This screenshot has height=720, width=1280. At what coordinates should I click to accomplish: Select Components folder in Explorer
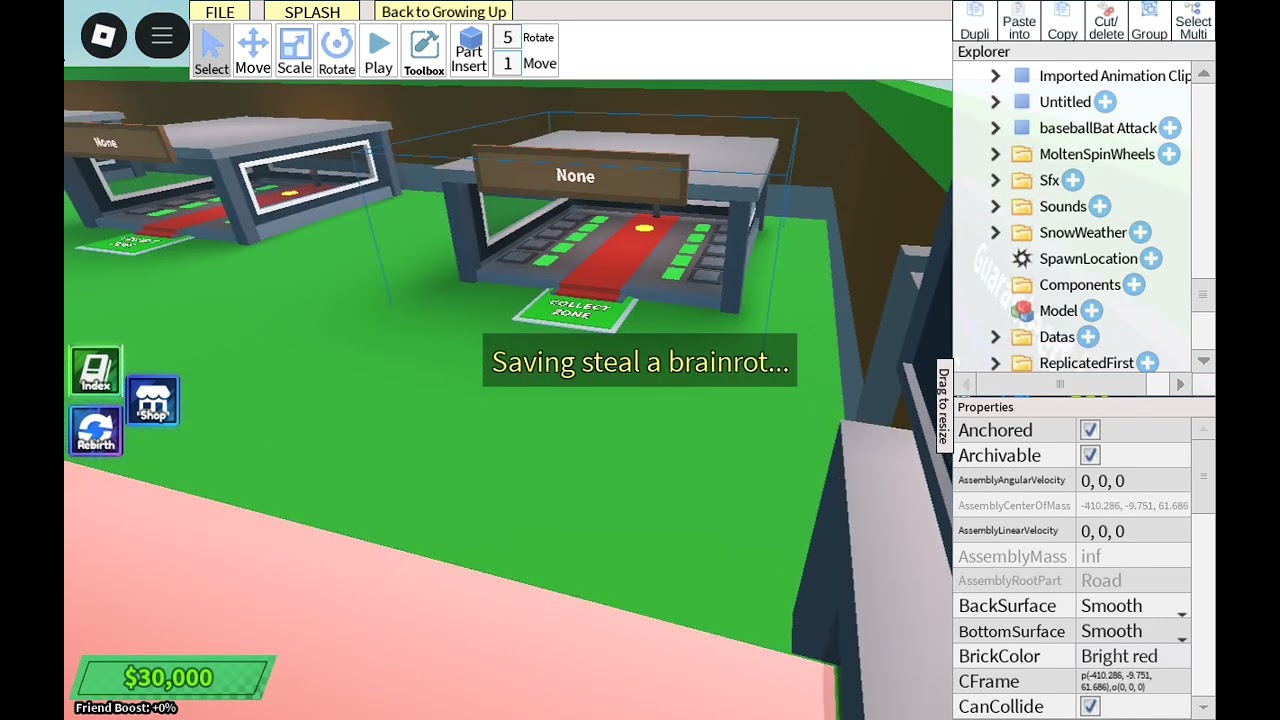tap(1079, 285)
